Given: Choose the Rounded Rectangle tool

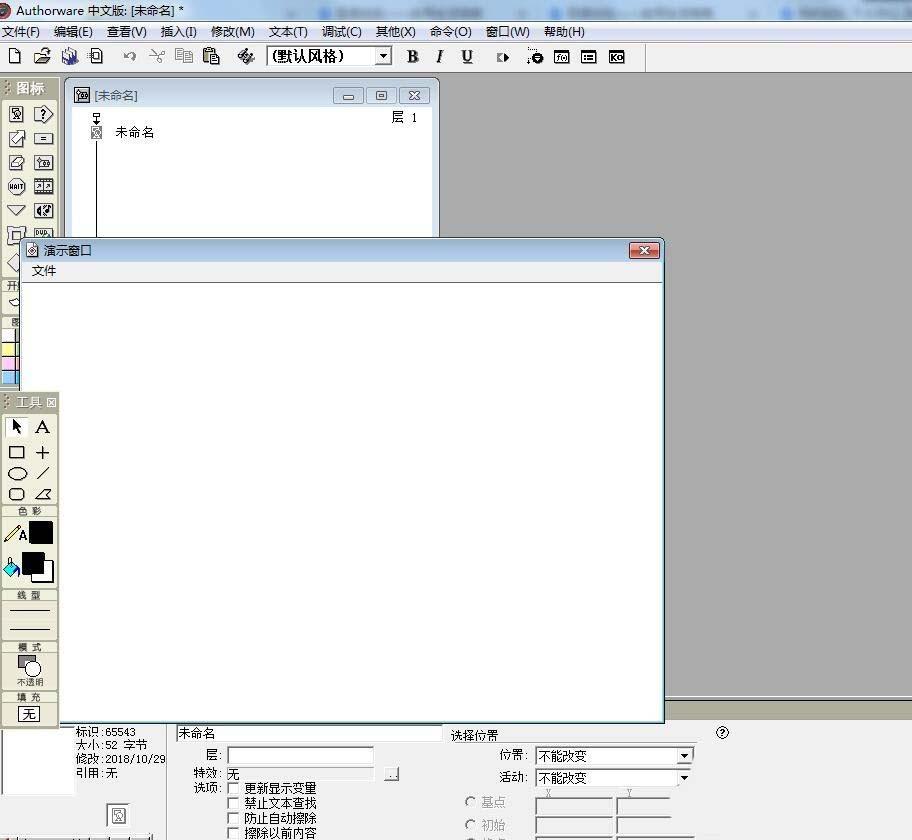Looking at the screenshot, I should (x=17, y=494).
